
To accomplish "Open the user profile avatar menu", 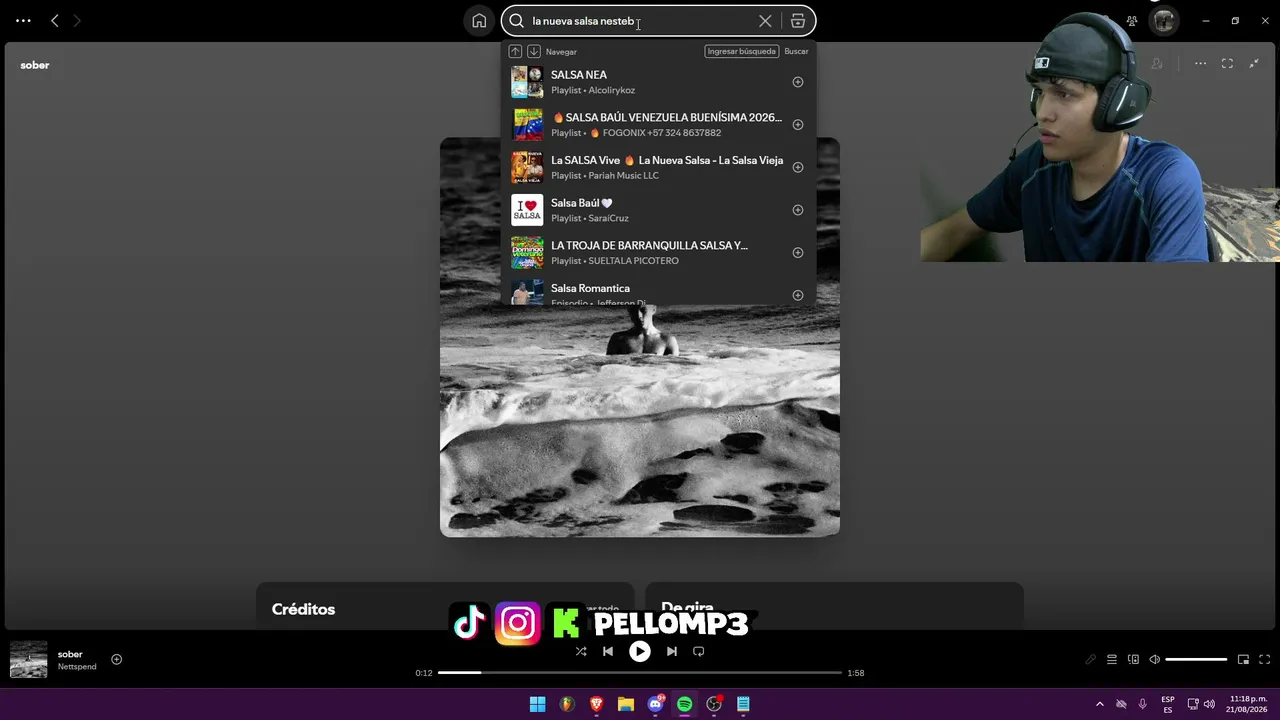I will pyautogui.click(x=1163, y=21).
